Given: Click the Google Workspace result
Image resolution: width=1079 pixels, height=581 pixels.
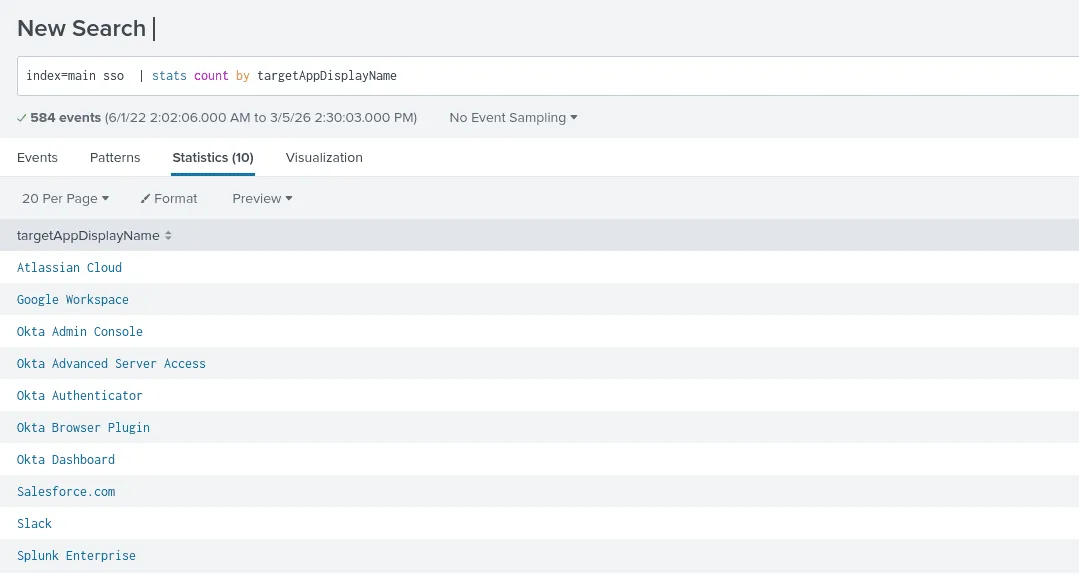Looking at the screenshot, I should [x=73, y=299].
